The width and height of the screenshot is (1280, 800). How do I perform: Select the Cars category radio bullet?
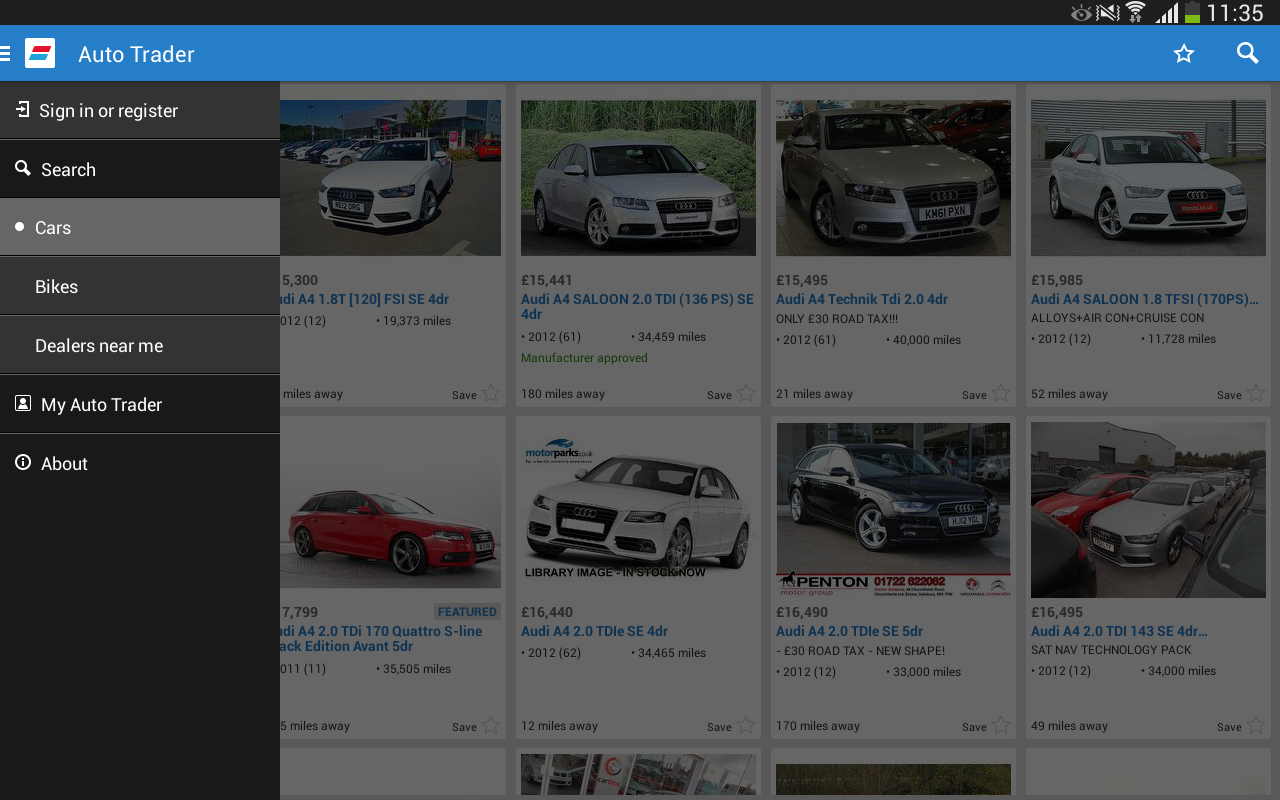coord(18,226)
